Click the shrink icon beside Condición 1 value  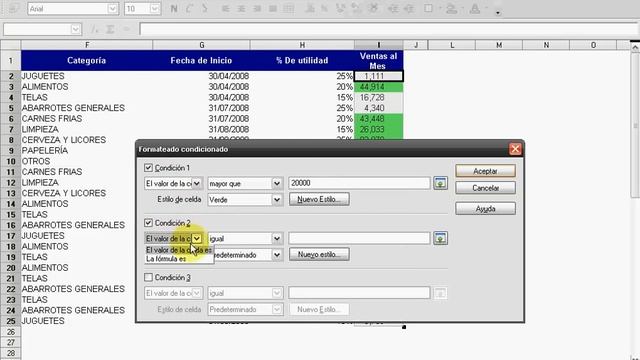click(440, 183)
